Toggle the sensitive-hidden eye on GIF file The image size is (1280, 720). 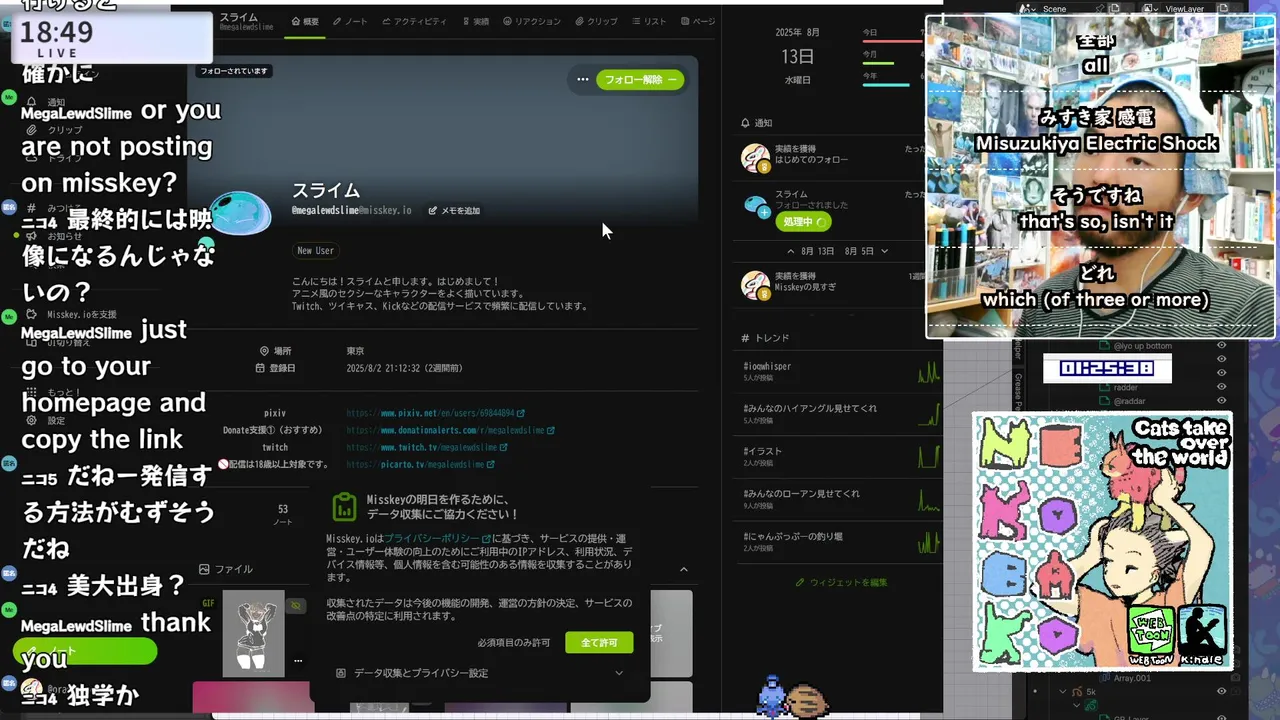pyautogui.click(x=295, y=606)
